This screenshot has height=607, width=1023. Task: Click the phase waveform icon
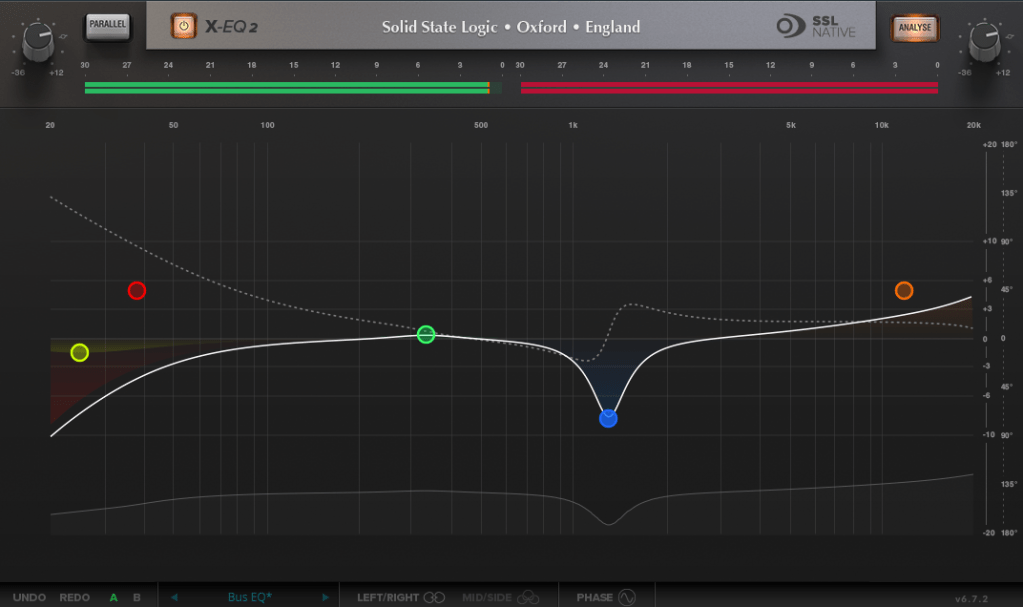point(627,598)
